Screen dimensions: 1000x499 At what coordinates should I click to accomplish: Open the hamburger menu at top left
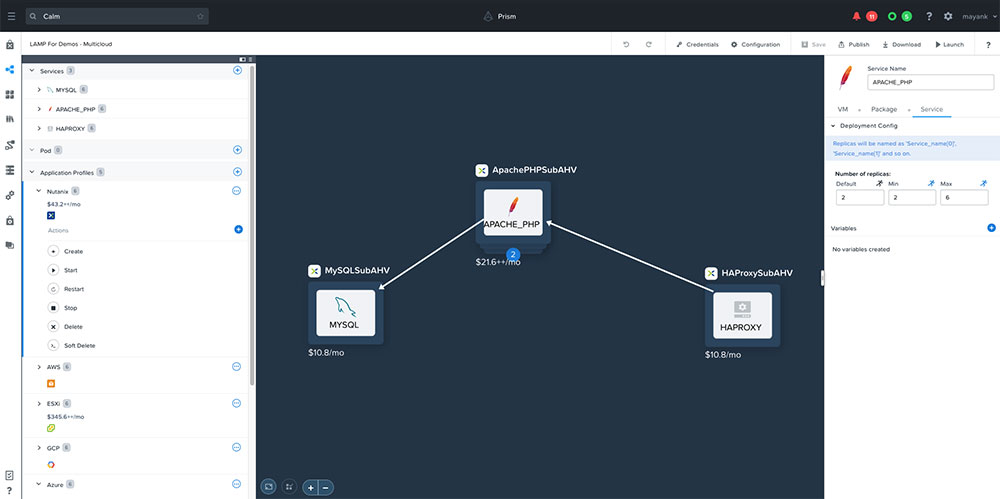point(11,16)
